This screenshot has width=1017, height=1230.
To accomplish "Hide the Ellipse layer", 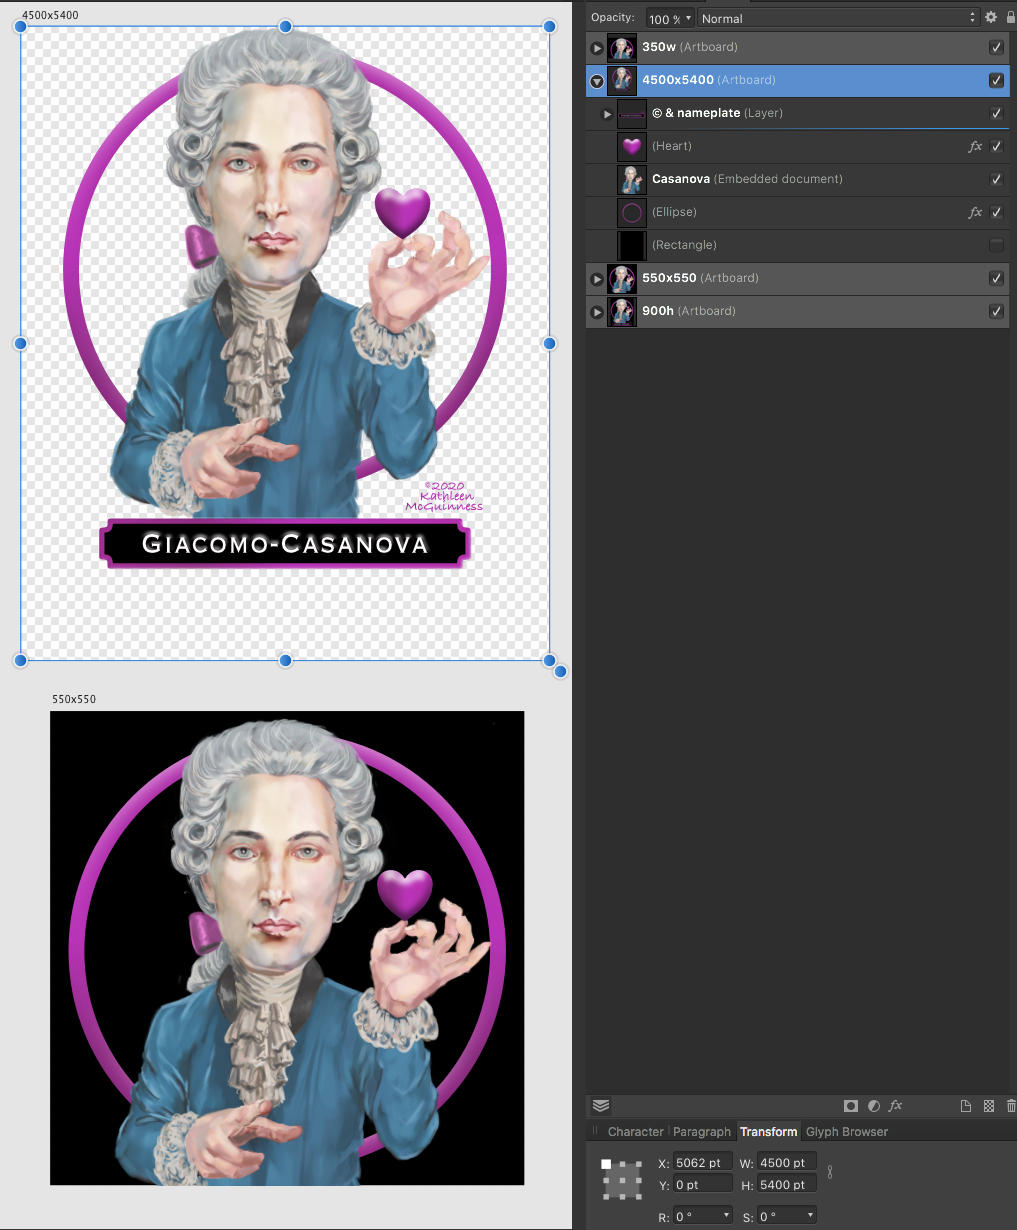I will point(996,212).
